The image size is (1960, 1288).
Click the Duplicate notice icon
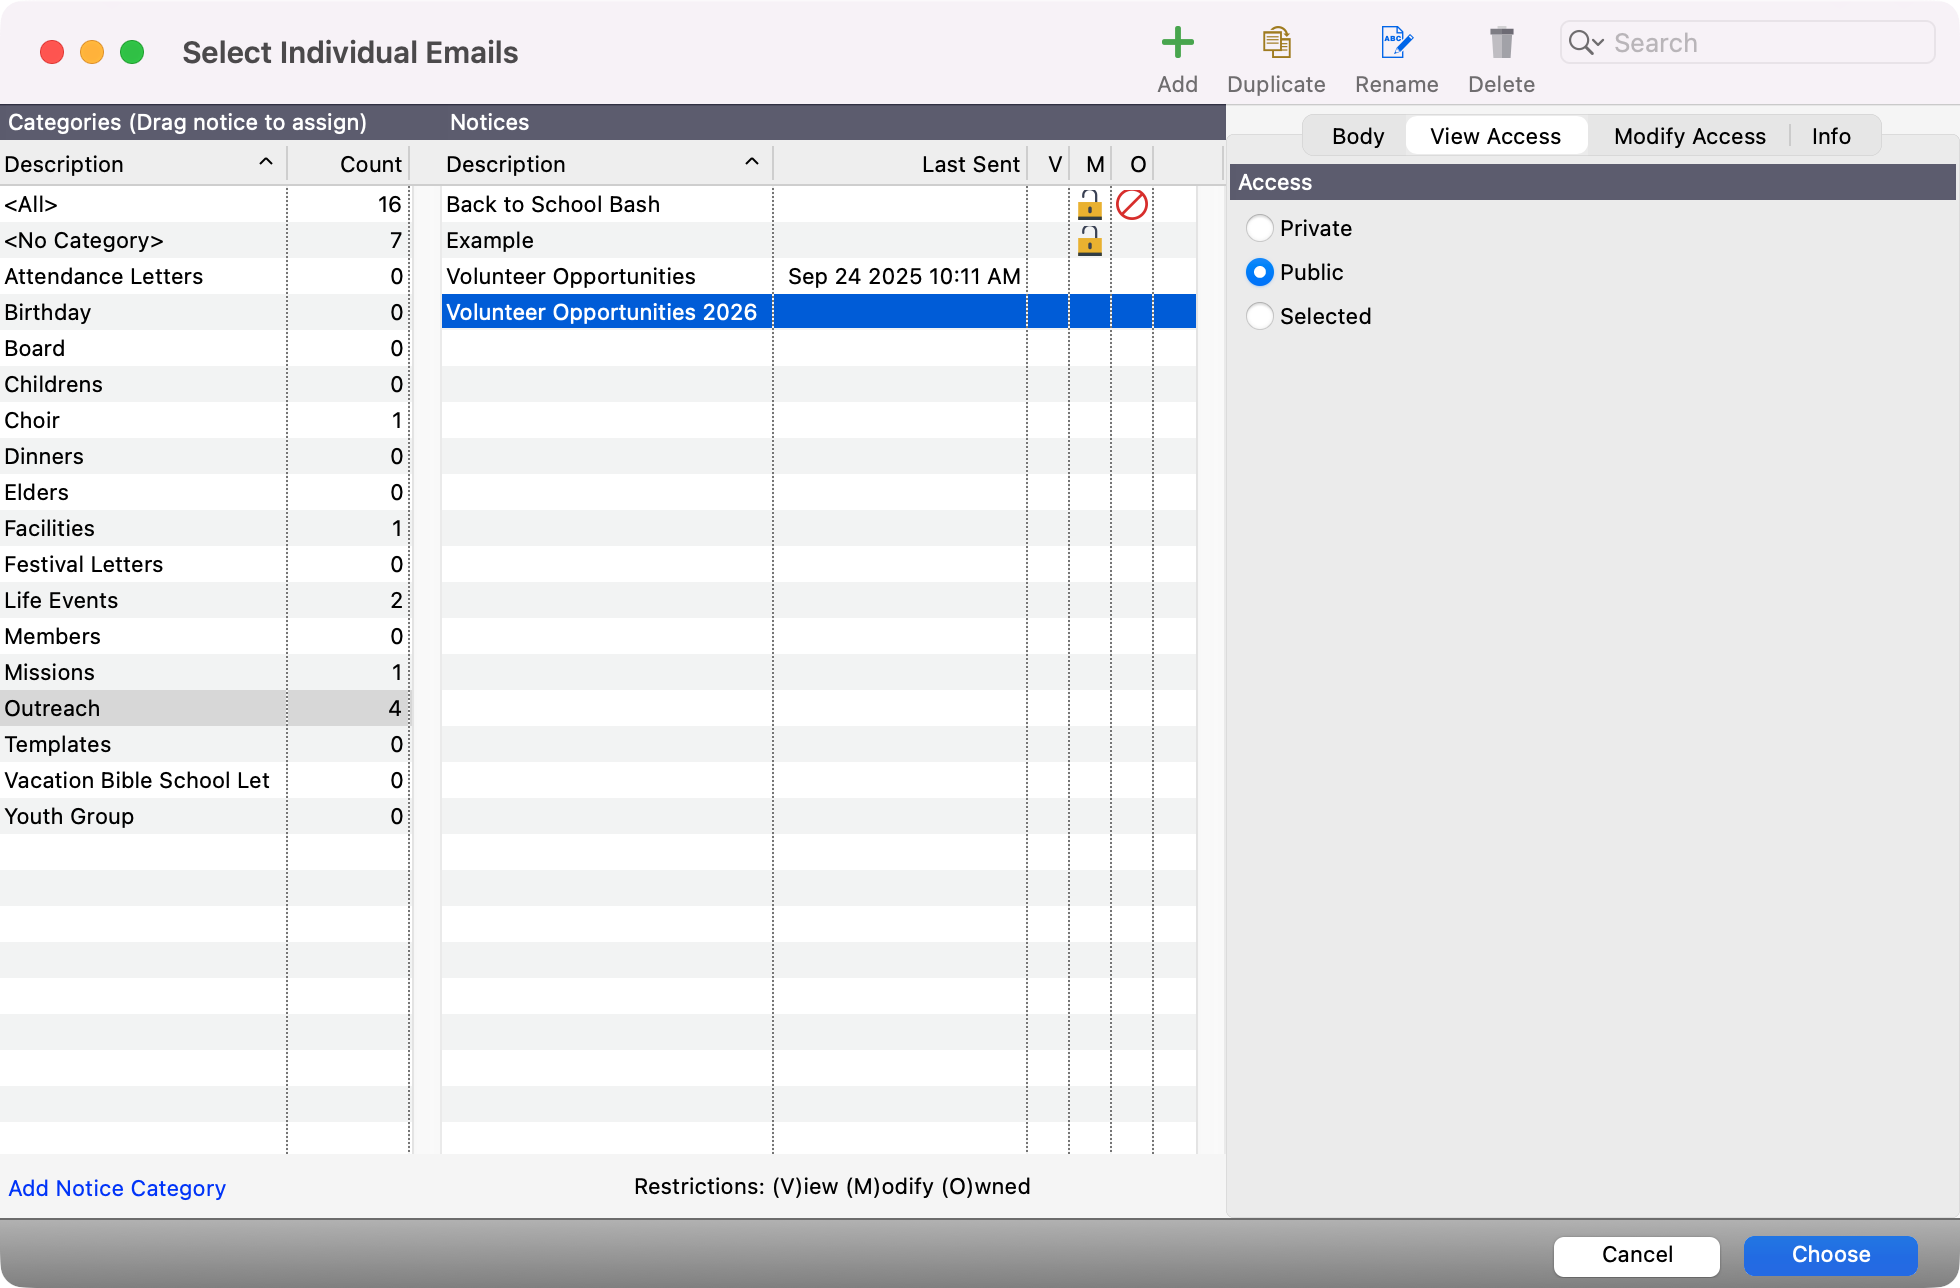click(1276, 43)
